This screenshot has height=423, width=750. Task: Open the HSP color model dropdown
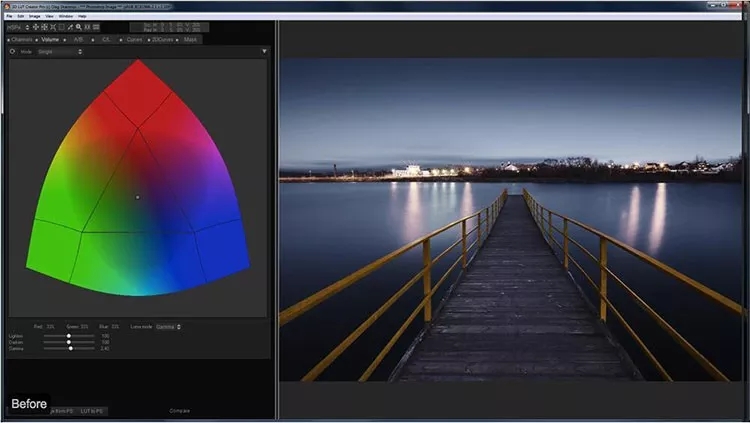(x=16, y=27)
